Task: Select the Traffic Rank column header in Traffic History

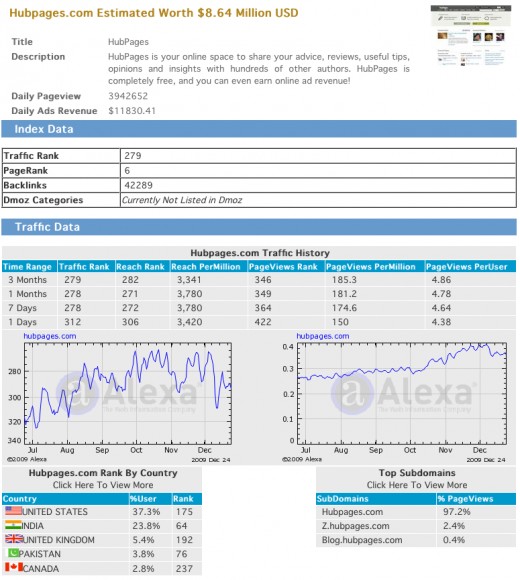Action: pyautogui.click(x=86, y=267)
